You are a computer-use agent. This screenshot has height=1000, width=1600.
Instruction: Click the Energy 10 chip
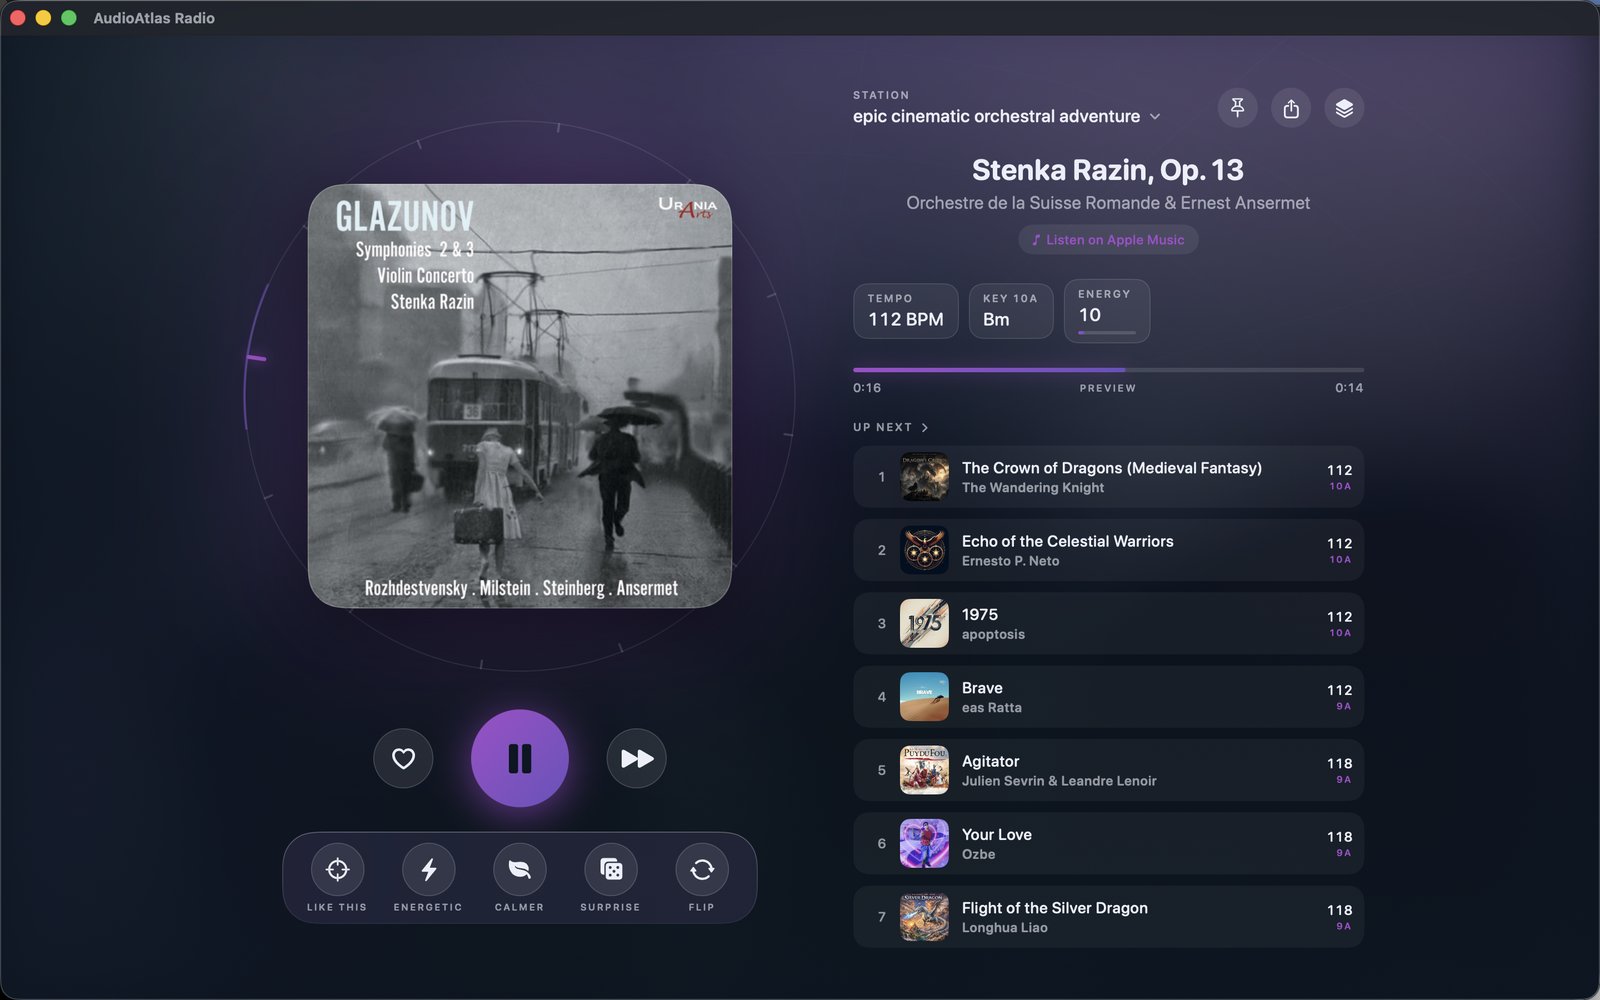point(1107,311)
